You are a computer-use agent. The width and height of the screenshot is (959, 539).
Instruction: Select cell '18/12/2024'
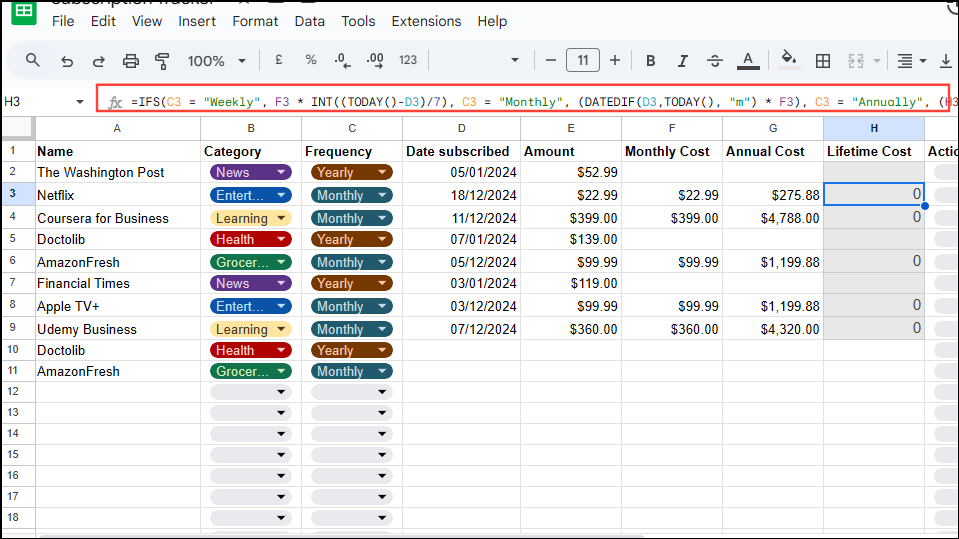(x=462, y=195)
